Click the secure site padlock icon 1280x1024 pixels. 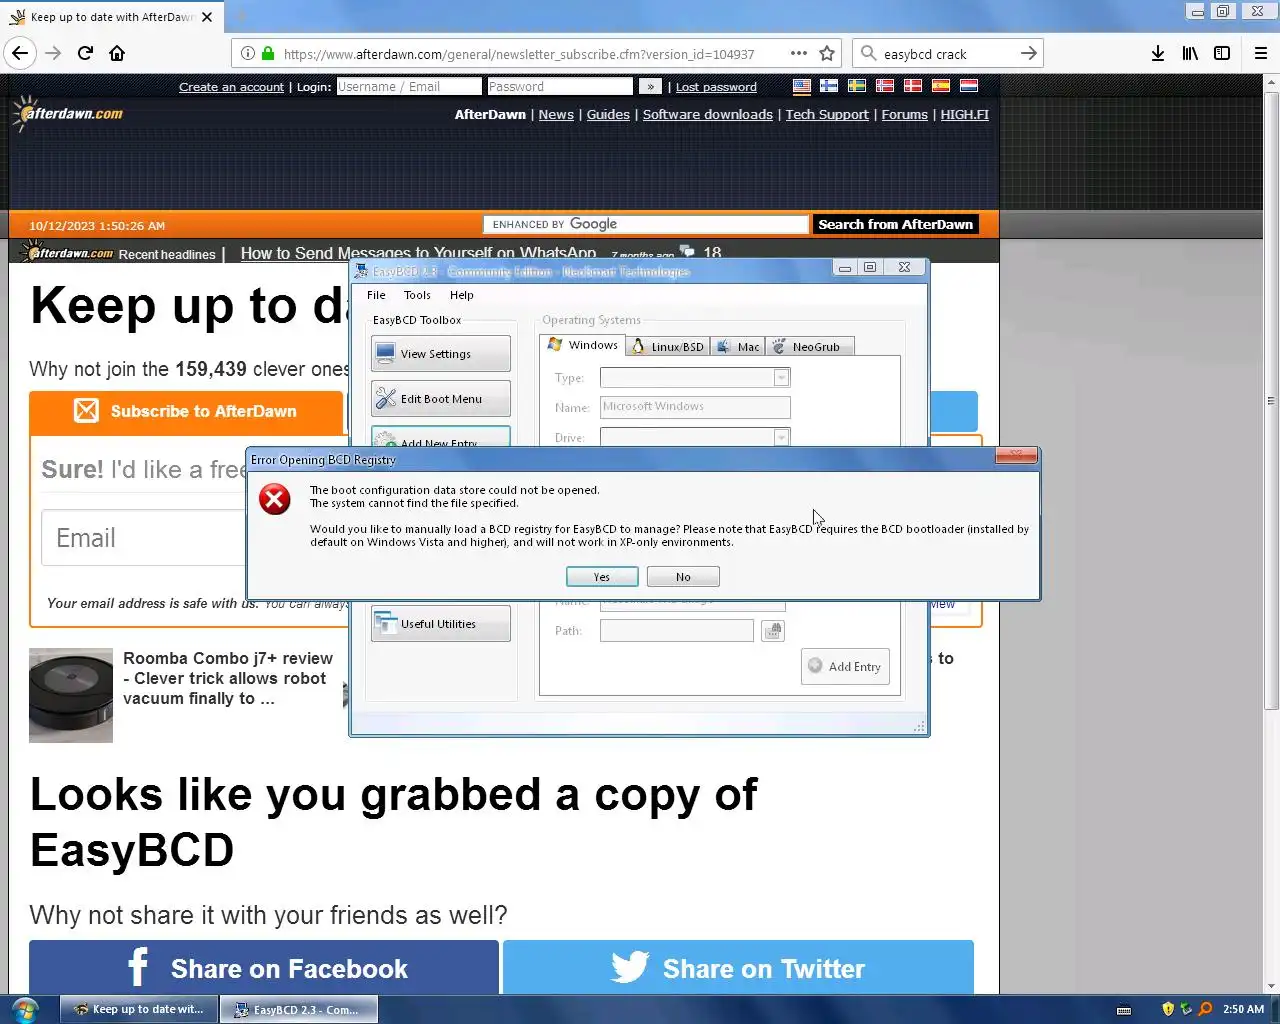tap(268, 54)
